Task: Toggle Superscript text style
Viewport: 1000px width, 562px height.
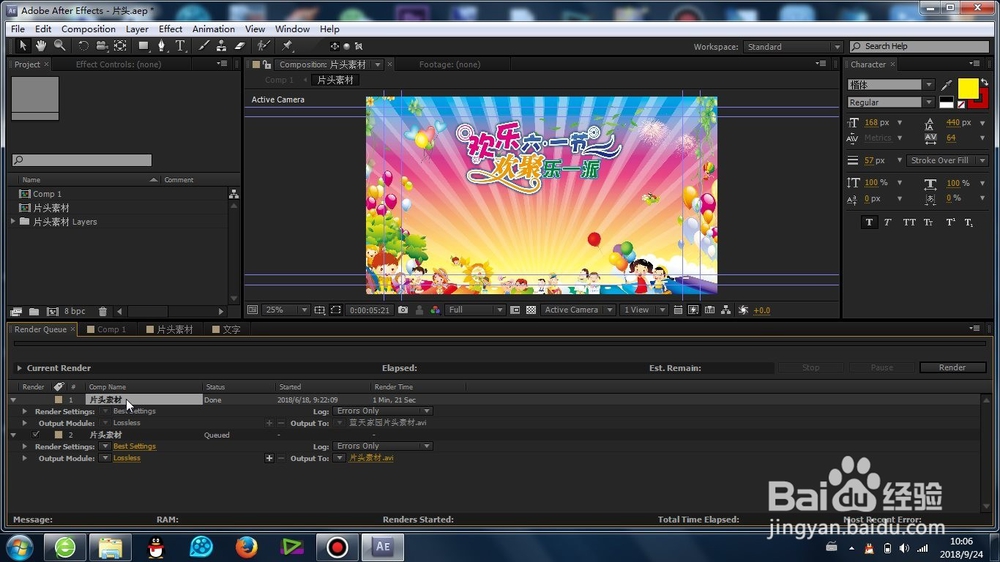Action: point(950,222)
